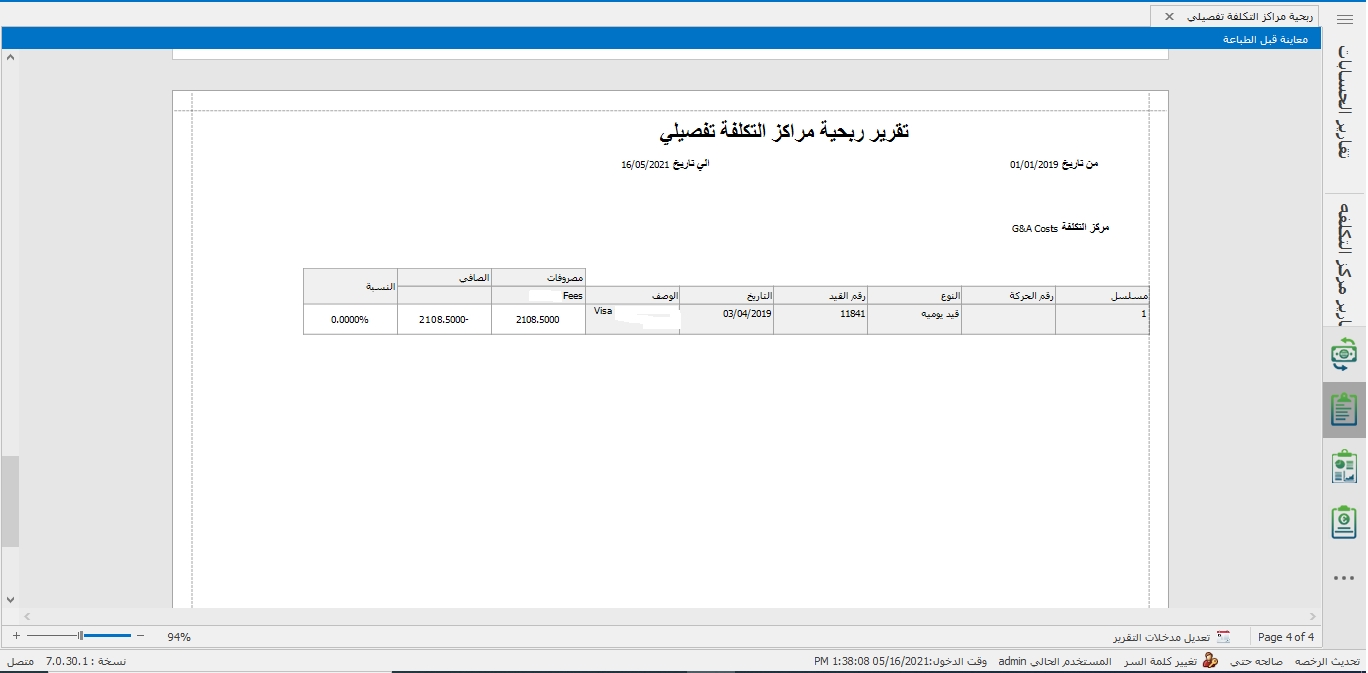This screenshot has width=1368, height=673.
Task: Click the change password user icon
Action: (x=1210, y=661)
